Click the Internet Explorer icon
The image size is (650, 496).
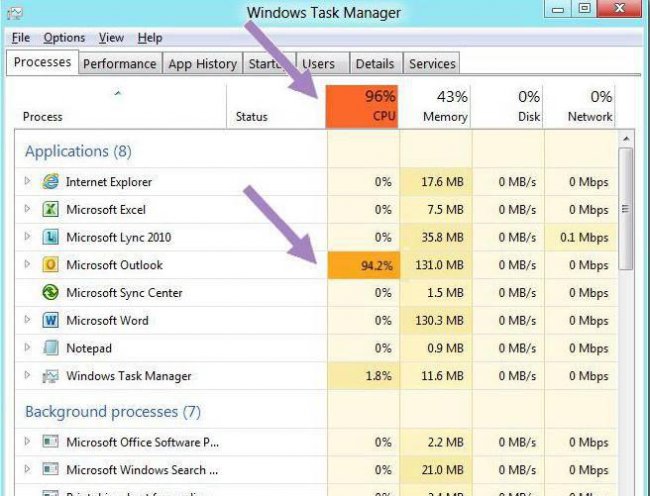[50, 181]
